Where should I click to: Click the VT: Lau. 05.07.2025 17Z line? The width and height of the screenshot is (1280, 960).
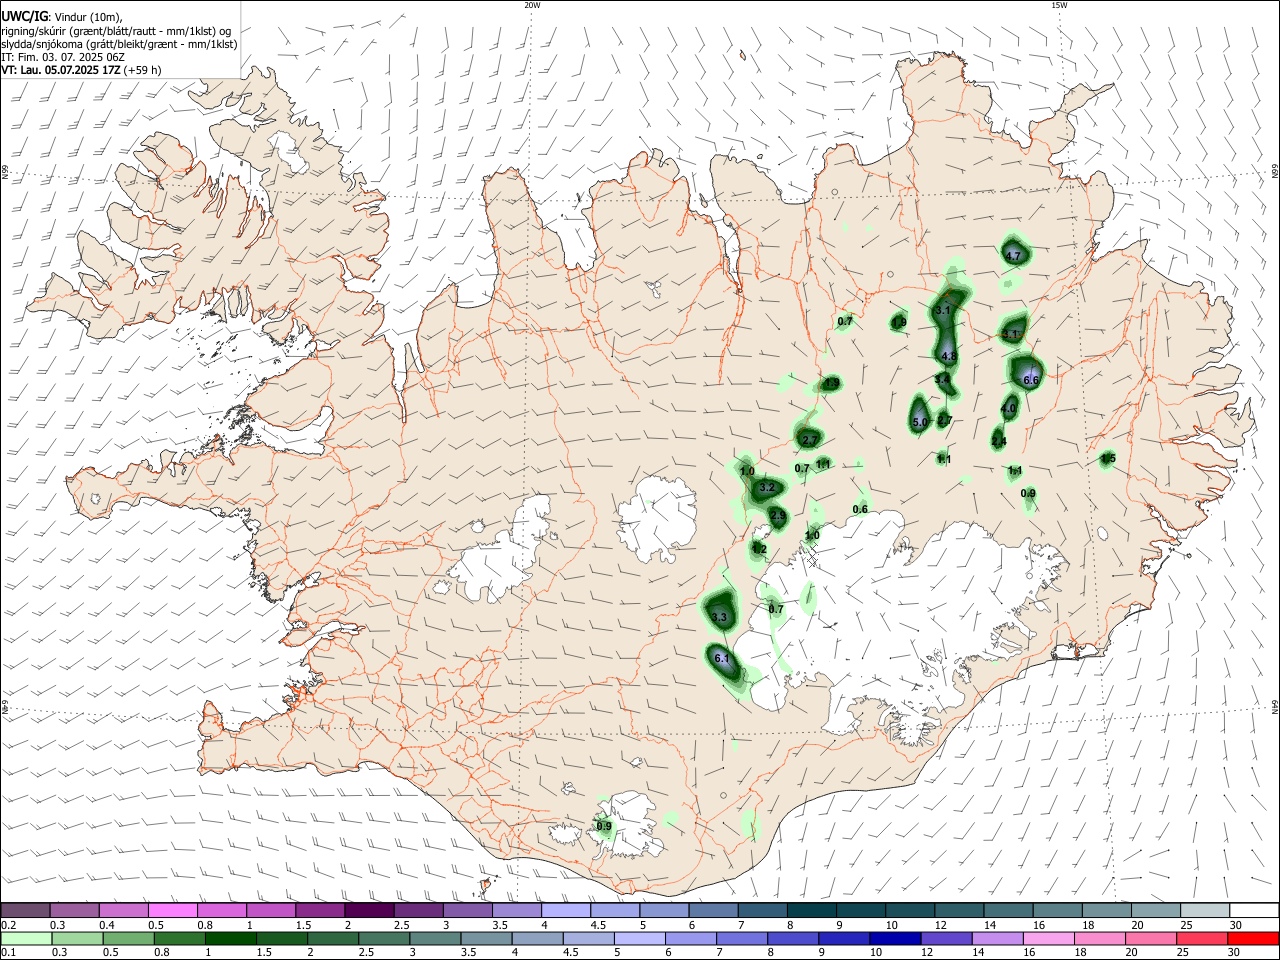pos(81,70)
